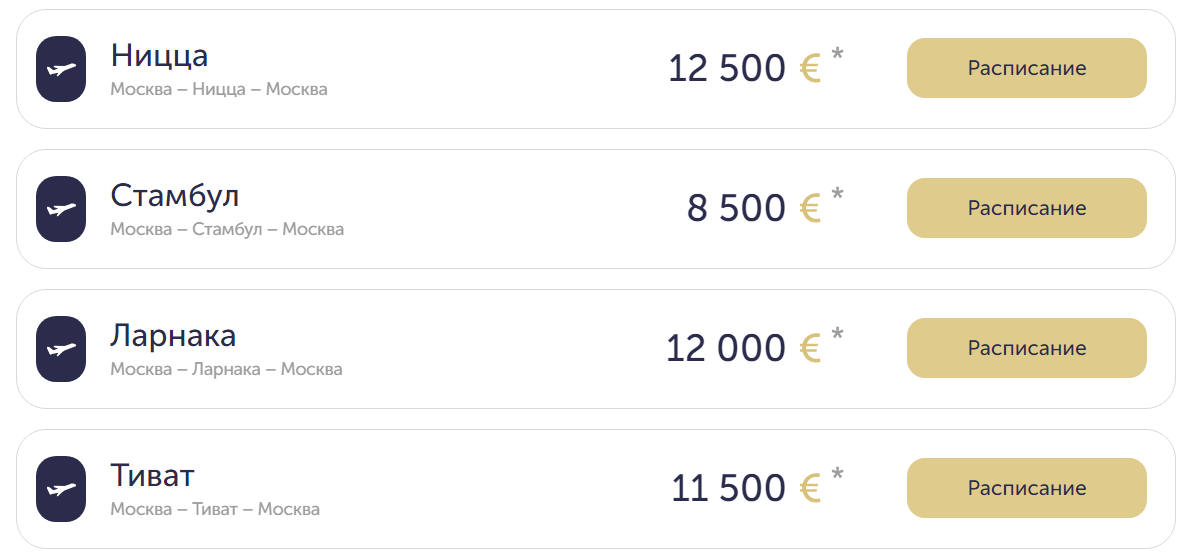The width and height of the screenshot is (1186, 559).
Task: Click the Москва – Тиват – Москва route text
Action: point(215,510)
